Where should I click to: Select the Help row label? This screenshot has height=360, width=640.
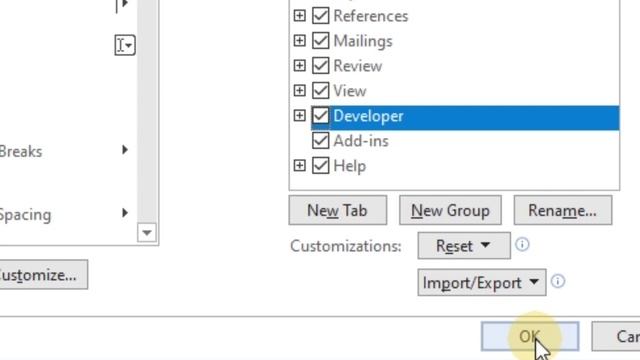tap(349, 166)
